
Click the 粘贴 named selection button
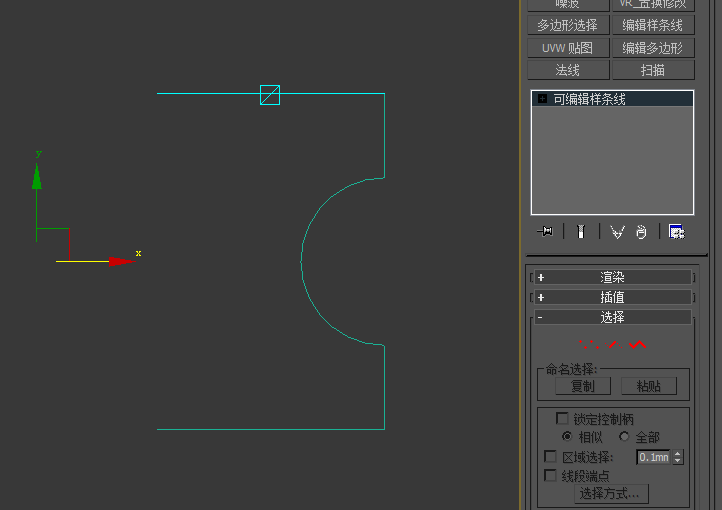(x=649, y=386)
